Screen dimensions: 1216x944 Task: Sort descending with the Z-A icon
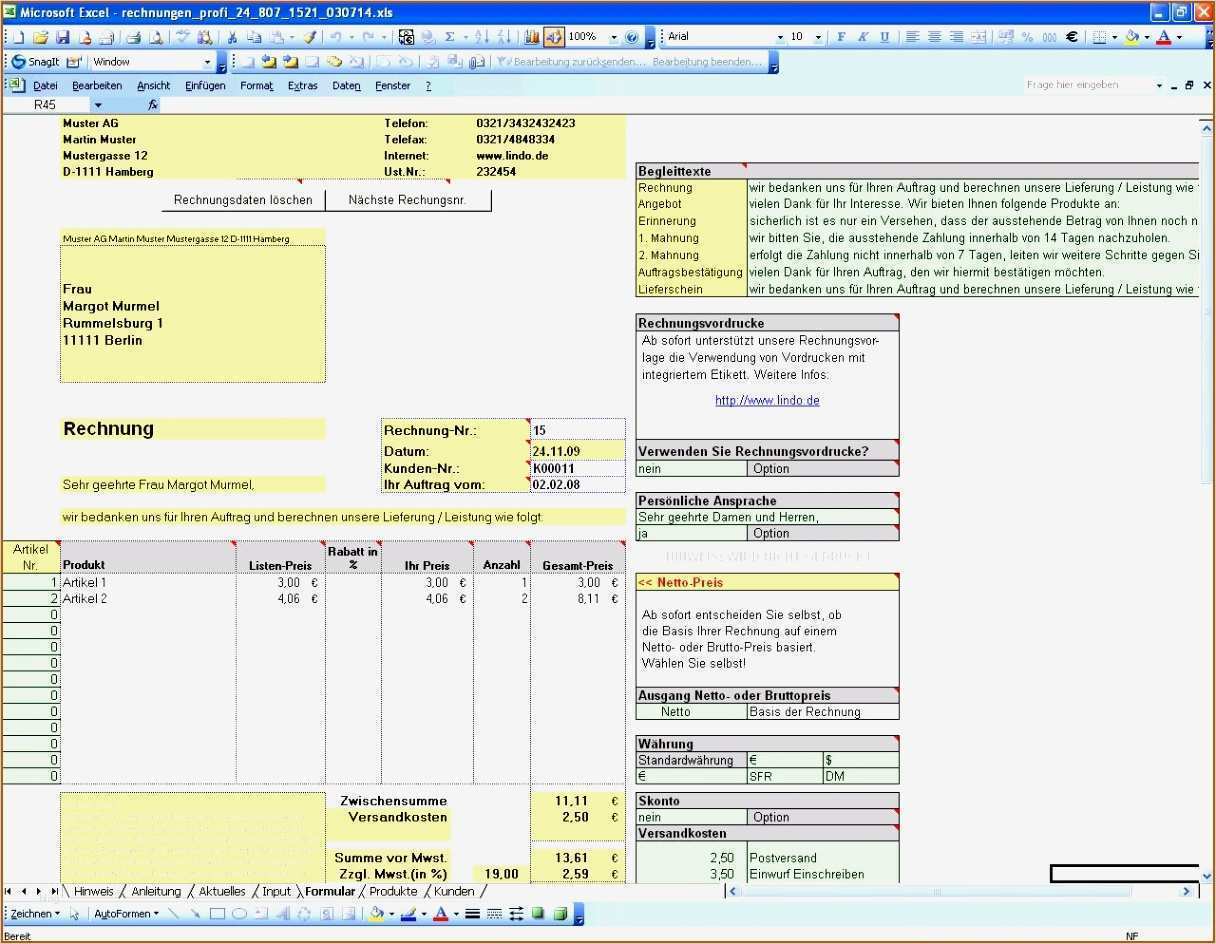point(503,37)
